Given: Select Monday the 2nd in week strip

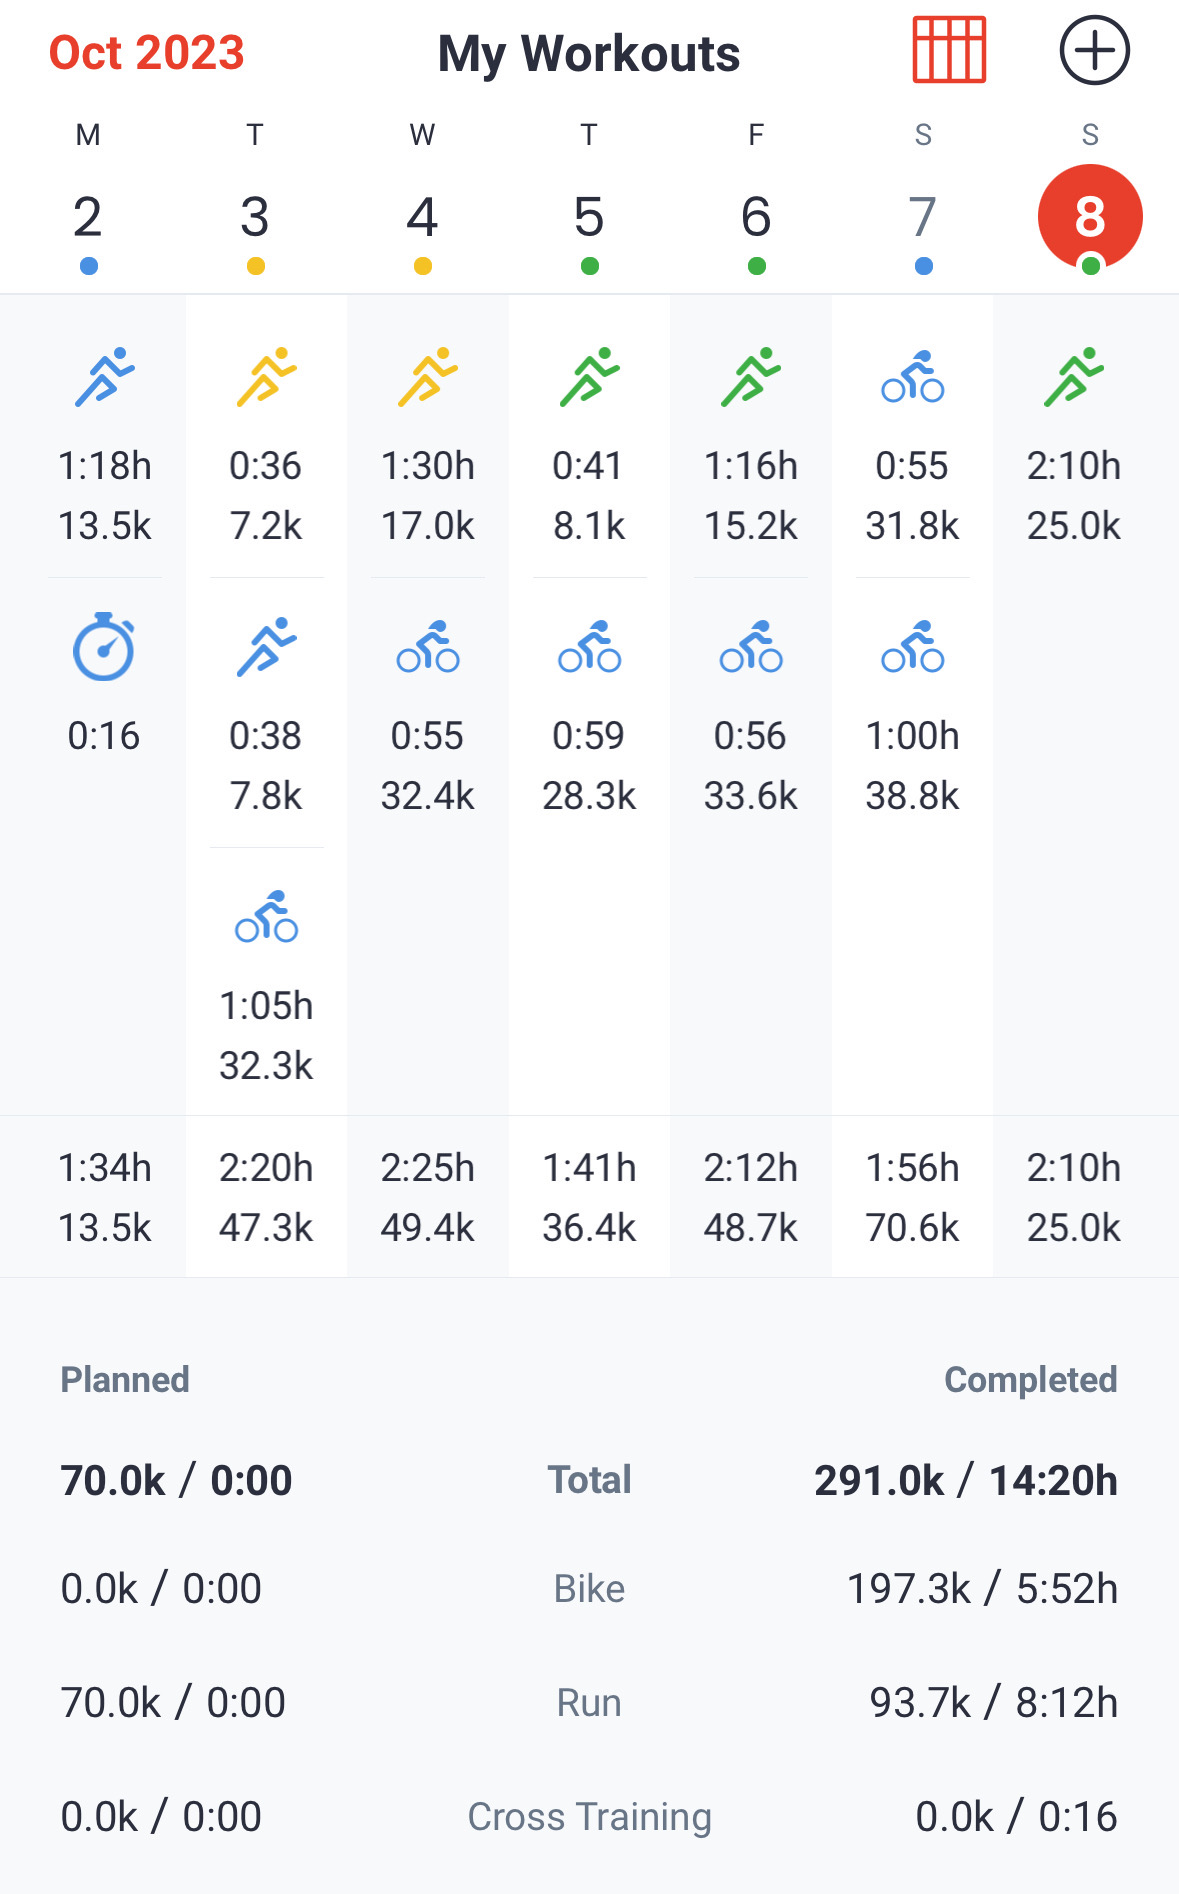Looking at the screenshot, I should (x=88, y=218).
